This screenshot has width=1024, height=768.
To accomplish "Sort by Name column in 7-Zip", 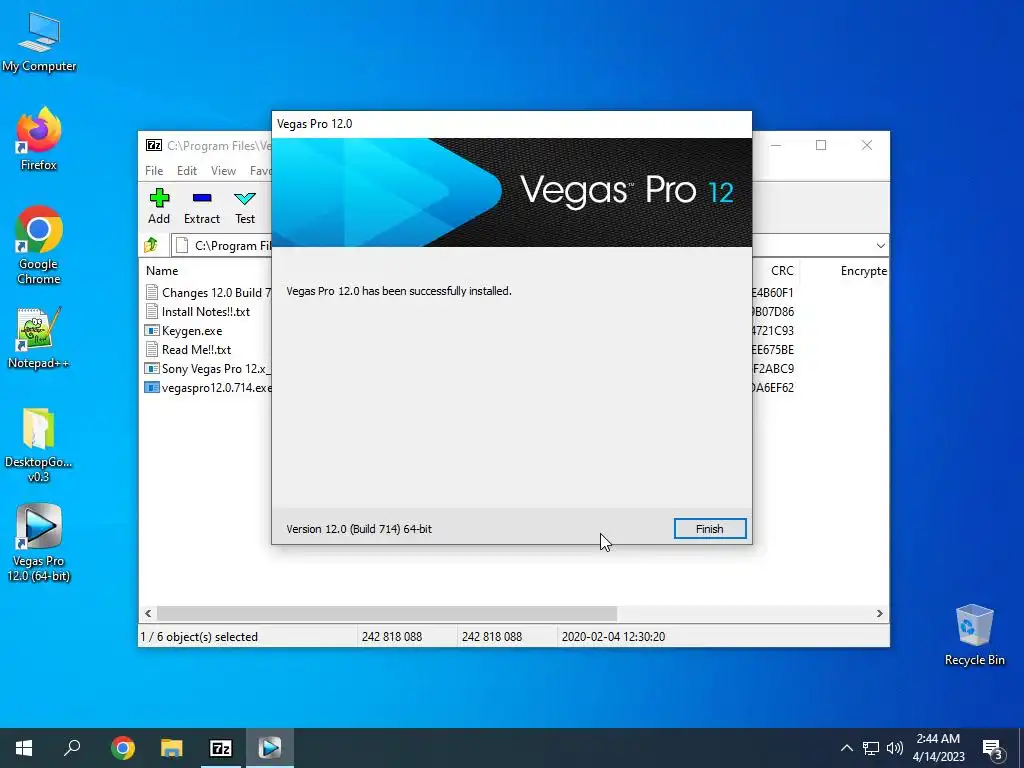I will (x=162, y=270).
